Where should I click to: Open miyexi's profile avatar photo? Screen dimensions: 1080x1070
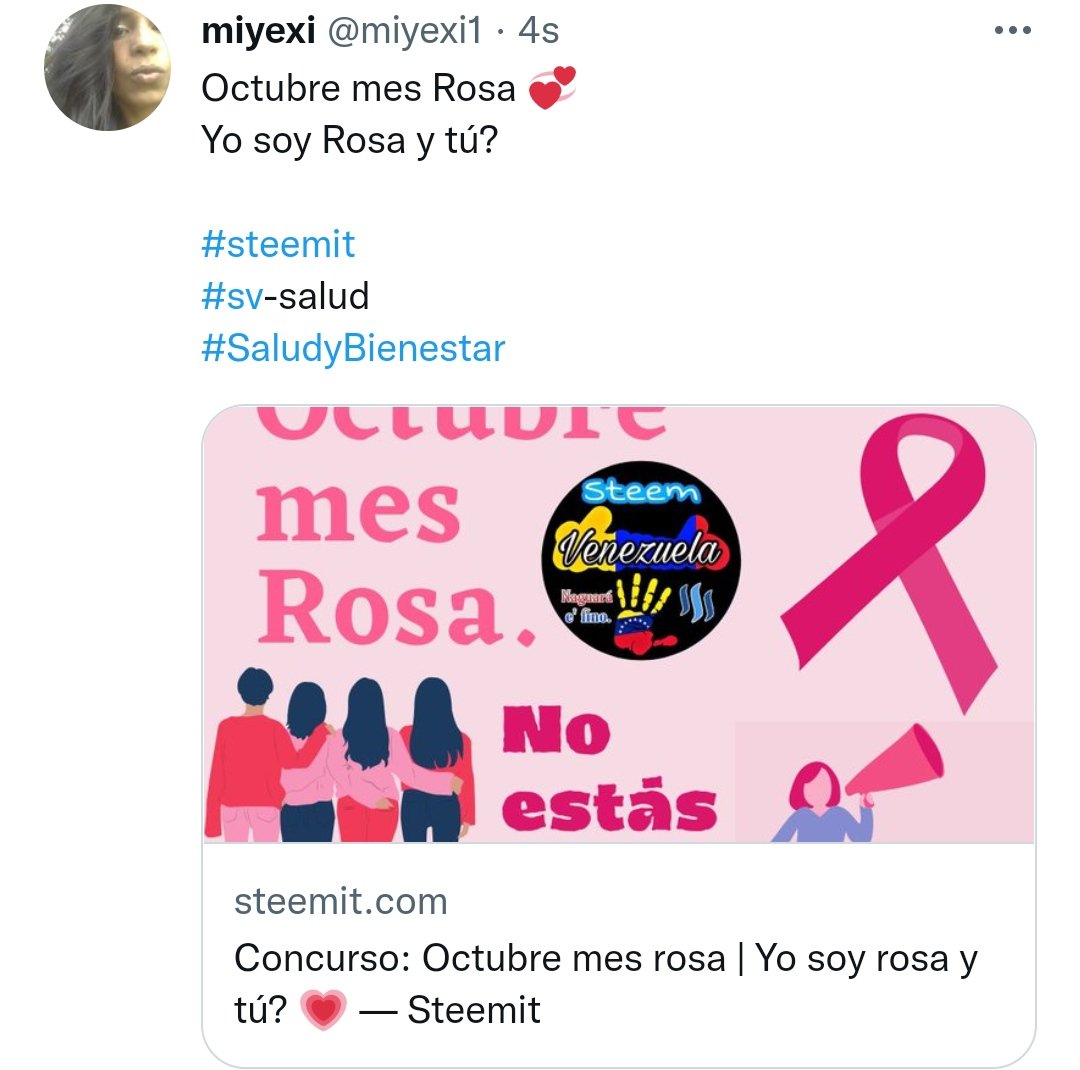[x=107, y=68]
